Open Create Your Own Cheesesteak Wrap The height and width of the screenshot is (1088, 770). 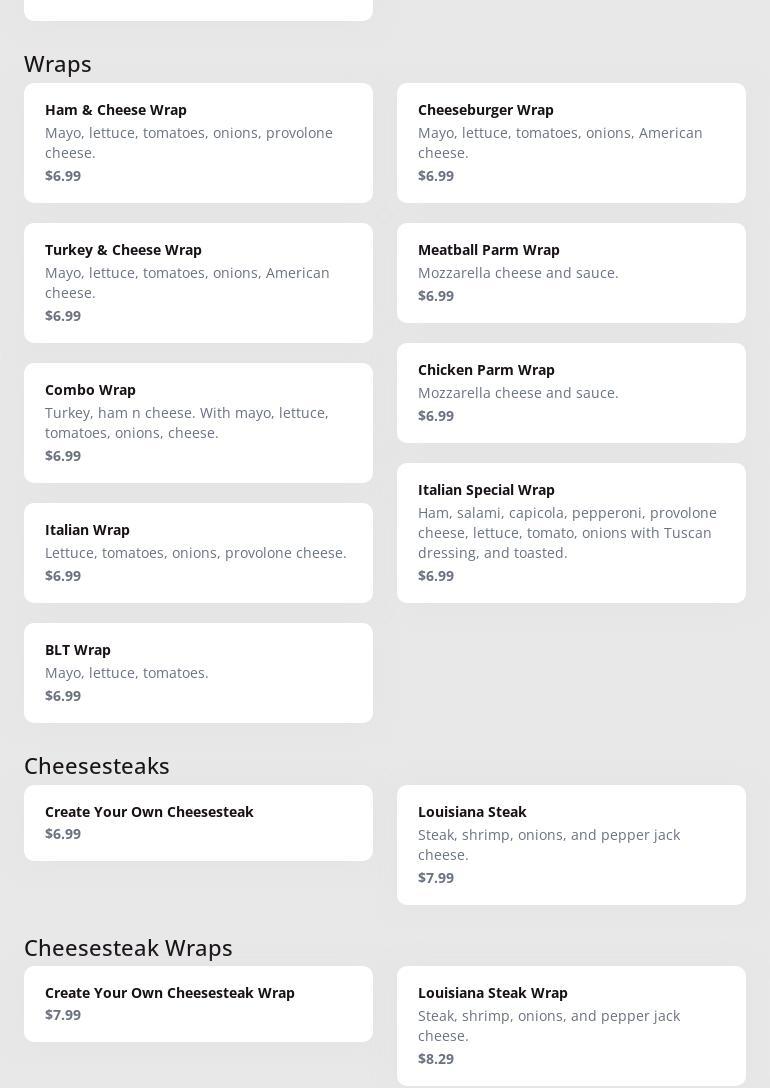198,1003
